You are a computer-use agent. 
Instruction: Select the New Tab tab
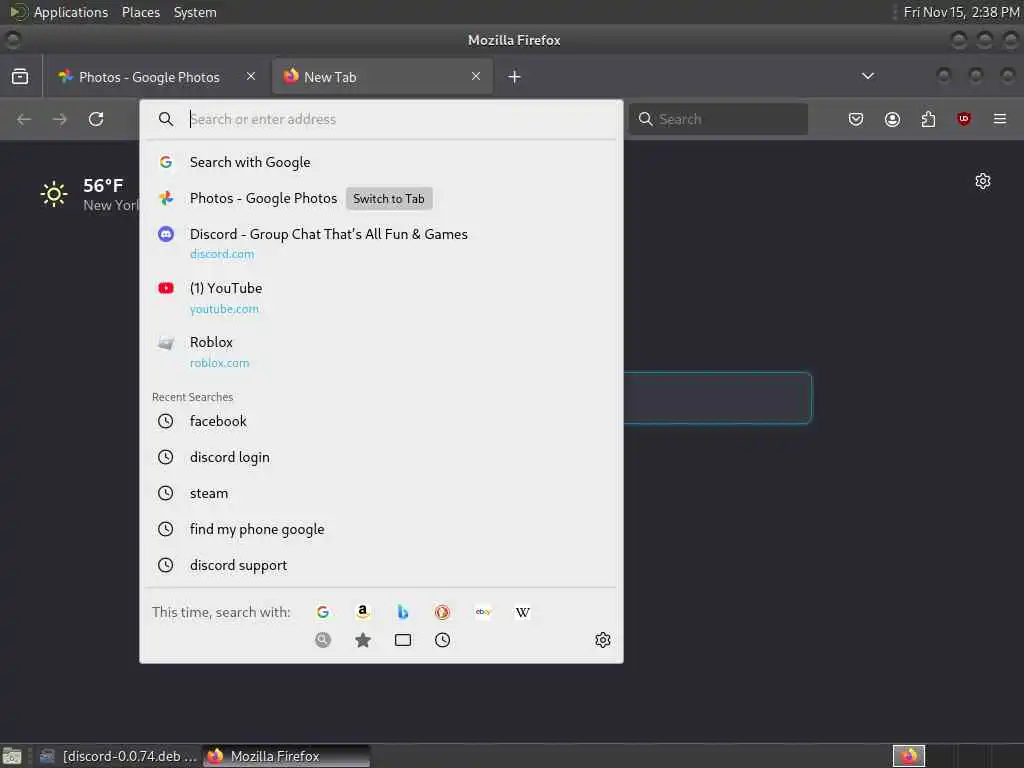[382, 77]
